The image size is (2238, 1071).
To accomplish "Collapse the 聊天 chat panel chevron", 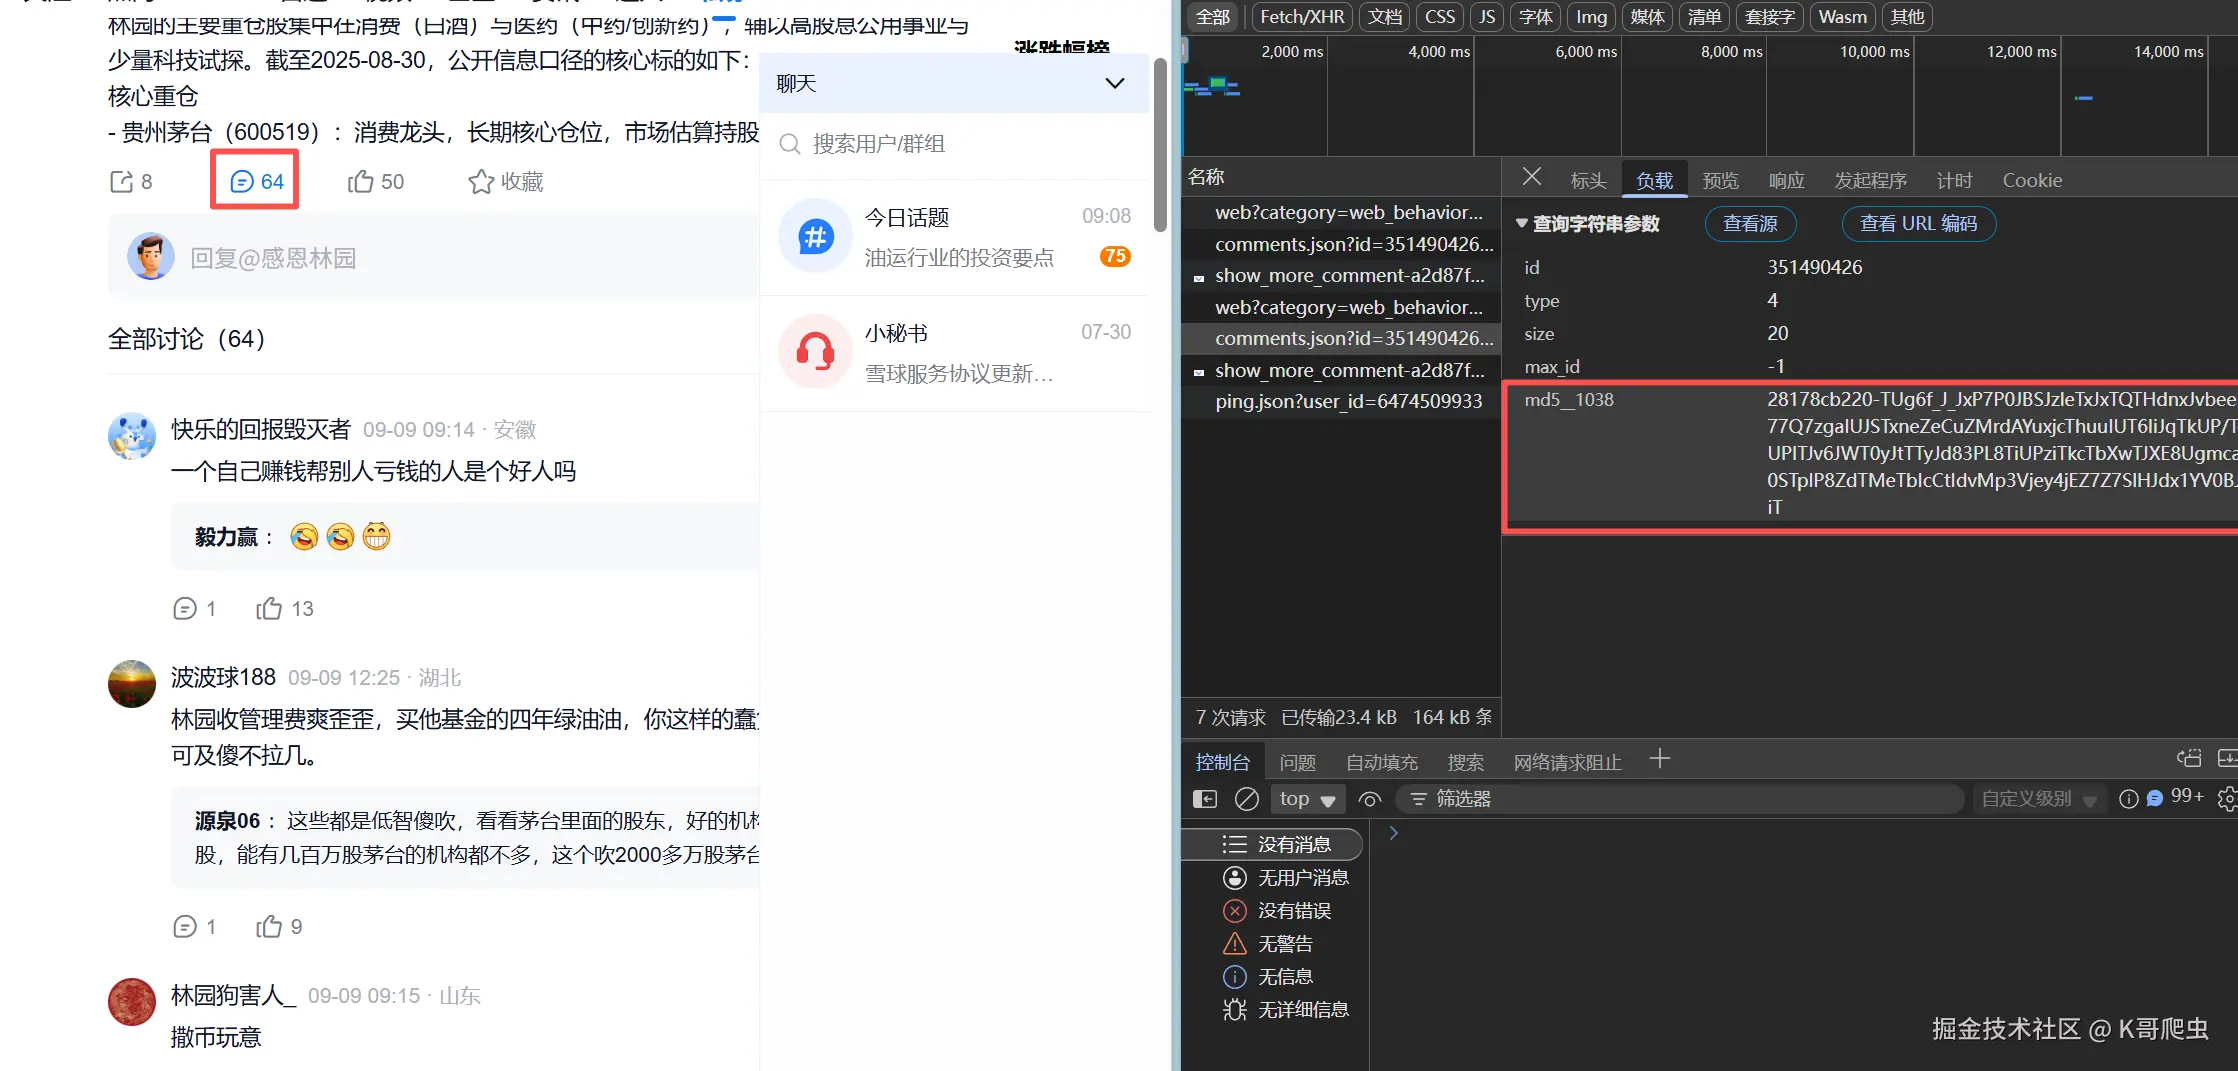I will coord(1115,84).
